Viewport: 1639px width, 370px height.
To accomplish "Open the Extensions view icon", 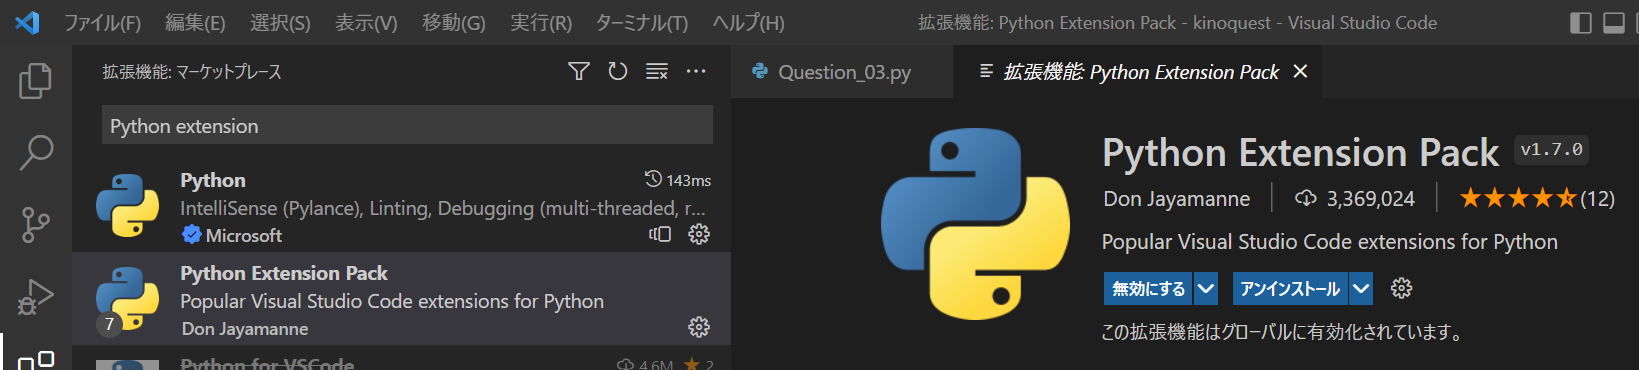I will coord(36,360).
